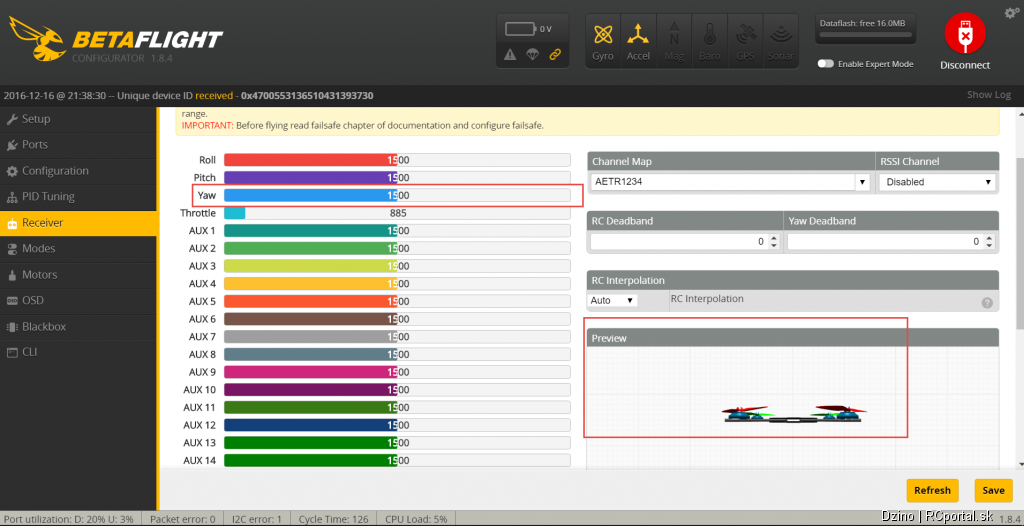Image resolution: width=1024 pixels, height=526 pixels.
Task: Click the 'I2C error: 1' status text
Action: coord(257,519)
